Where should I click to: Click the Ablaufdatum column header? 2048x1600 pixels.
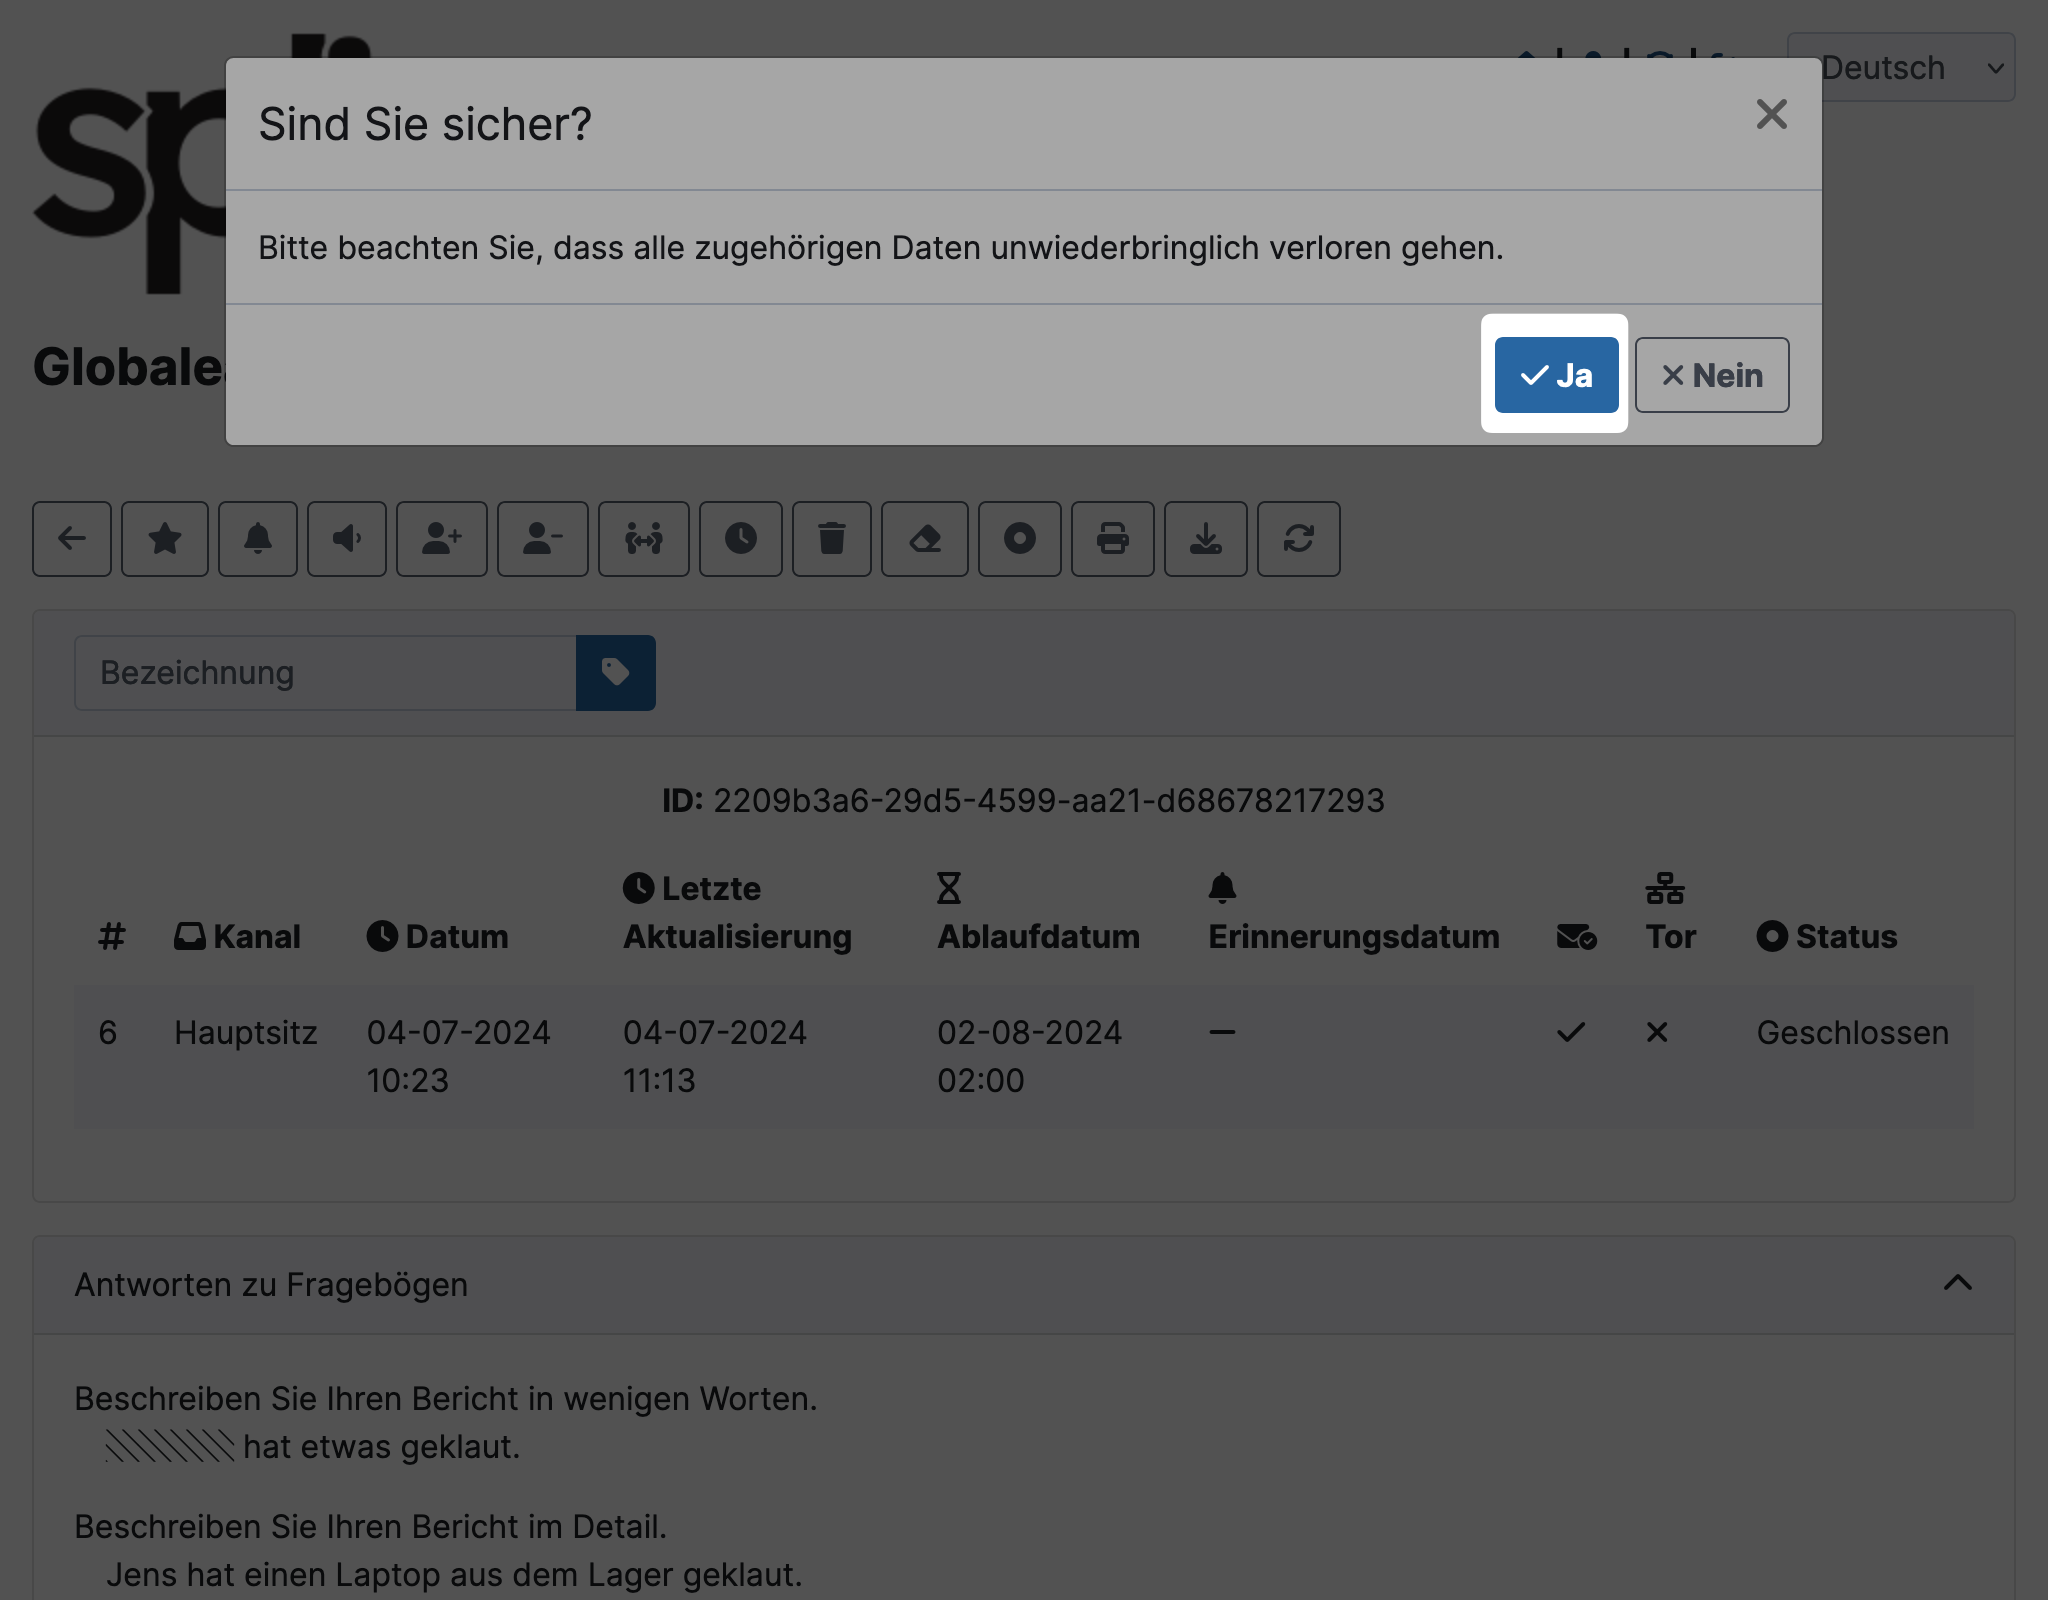pyautogui.click(x=1038, y=912)
